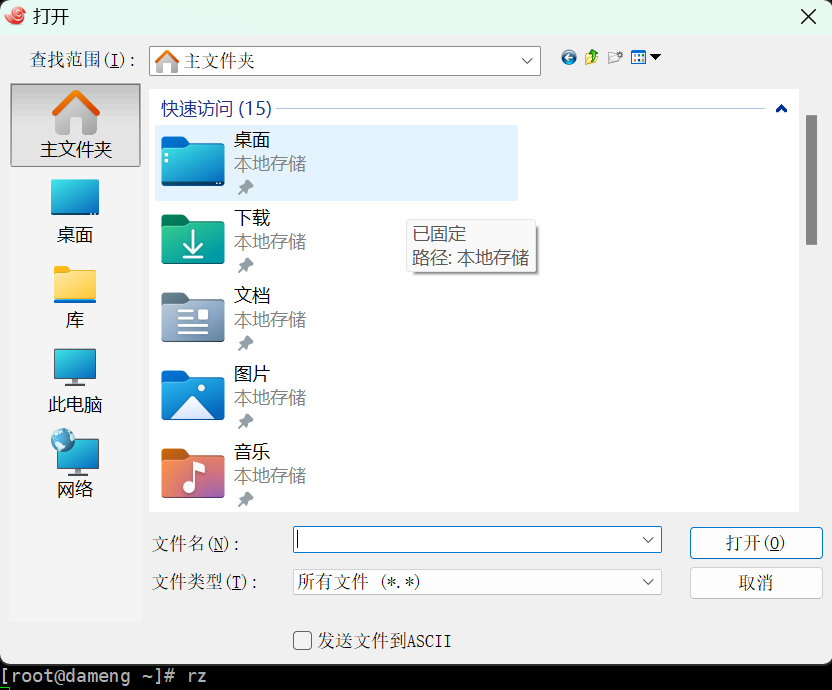Click the 打开(O) button
The height and width of the screenshot is (690, 832).
tap(756, 543)
